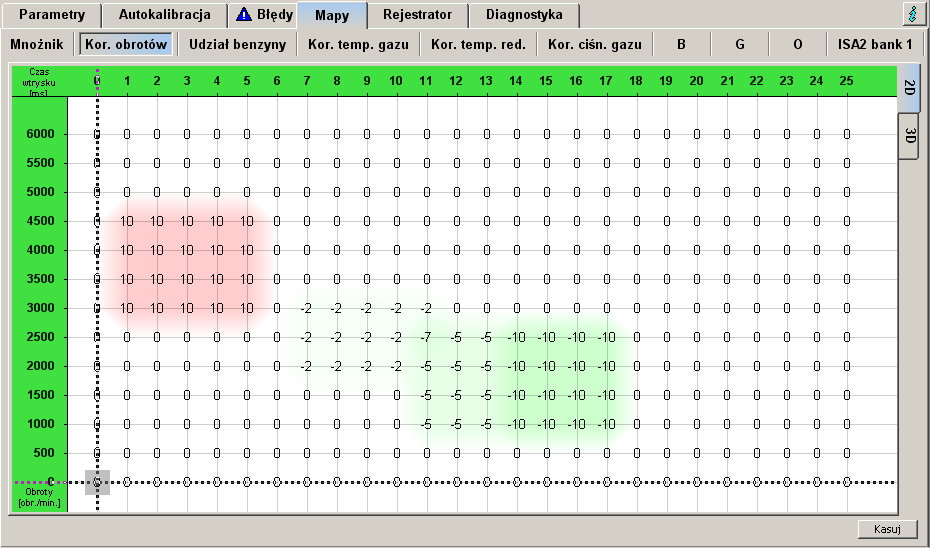This screenshot has width=930, height=548.
Task: Switch to the 3D view tab
Action: point(909,136)
